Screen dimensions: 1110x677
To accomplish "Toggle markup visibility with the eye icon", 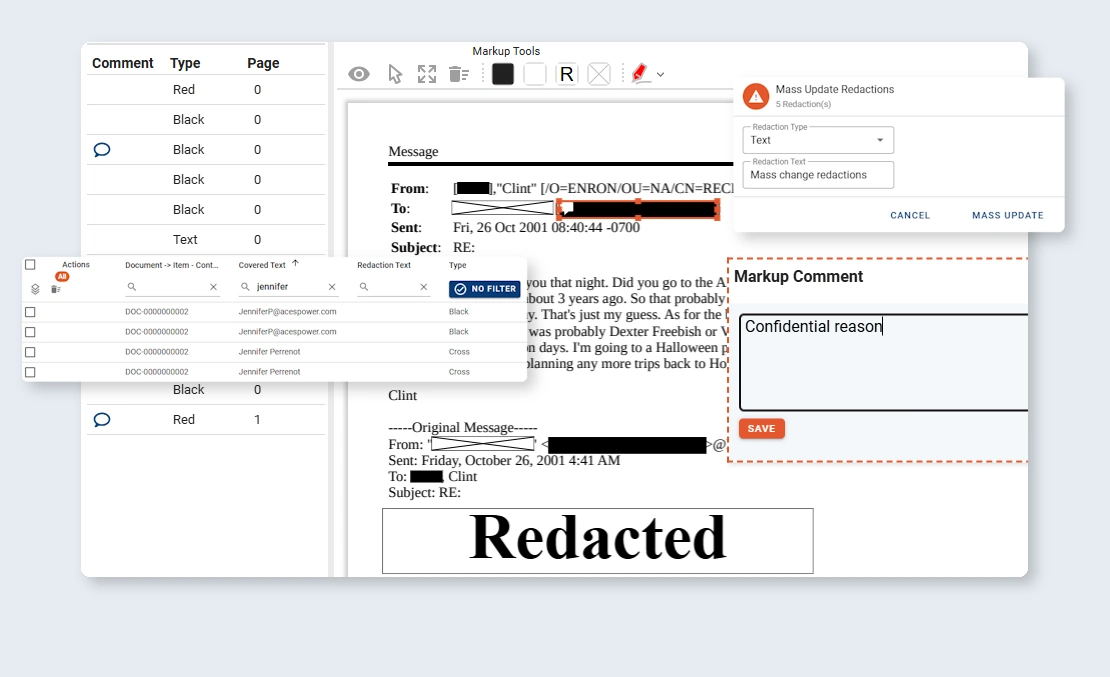I will pos(359,73).
